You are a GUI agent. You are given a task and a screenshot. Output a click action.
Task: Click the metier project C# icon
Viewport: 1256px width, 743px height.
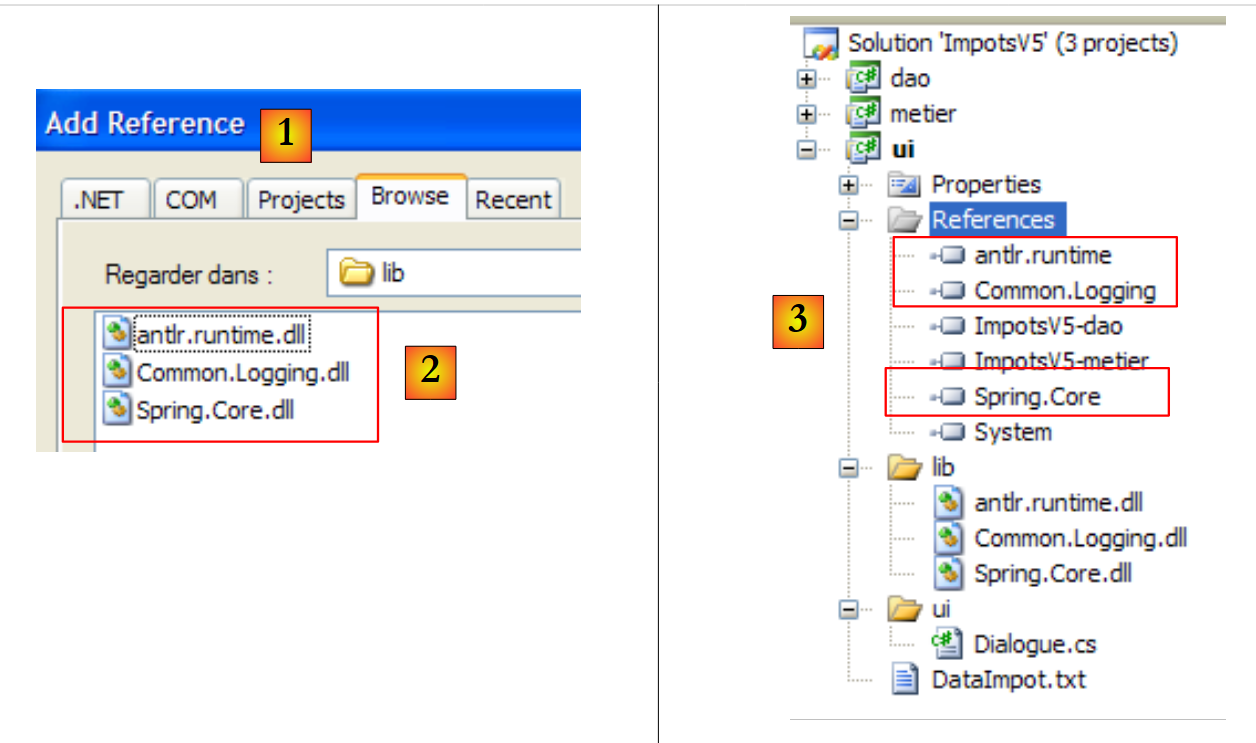pos(862,114)
